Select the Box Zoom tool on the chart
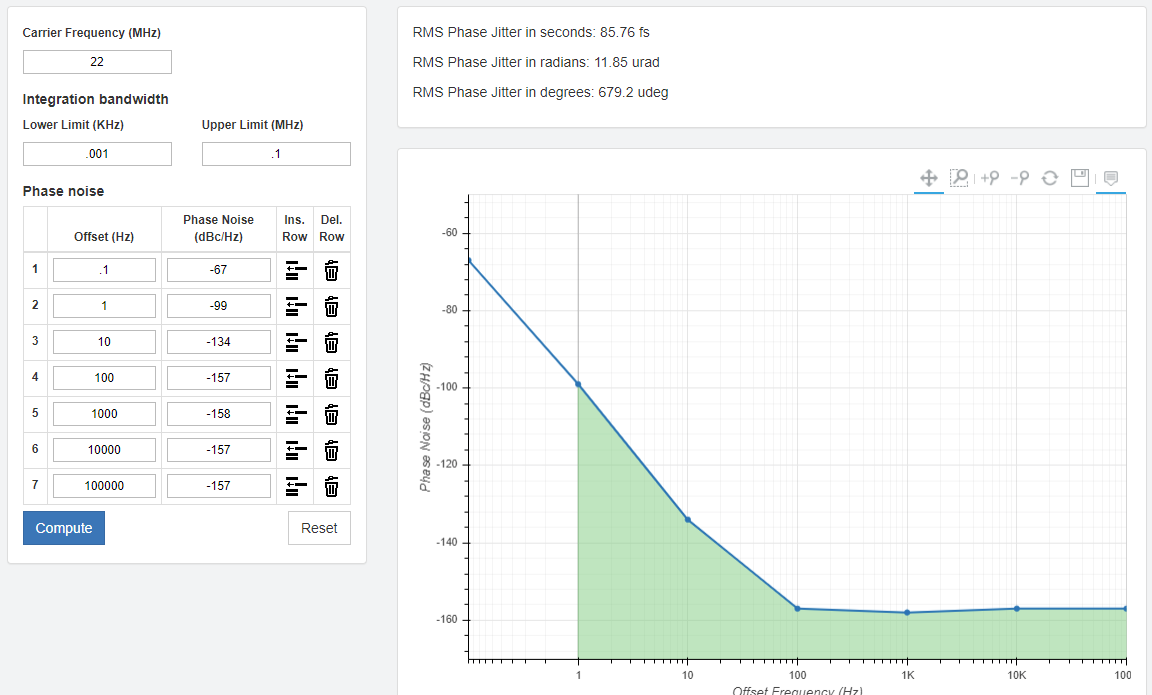The image size is (1152, 695). (x=959, y=178)
